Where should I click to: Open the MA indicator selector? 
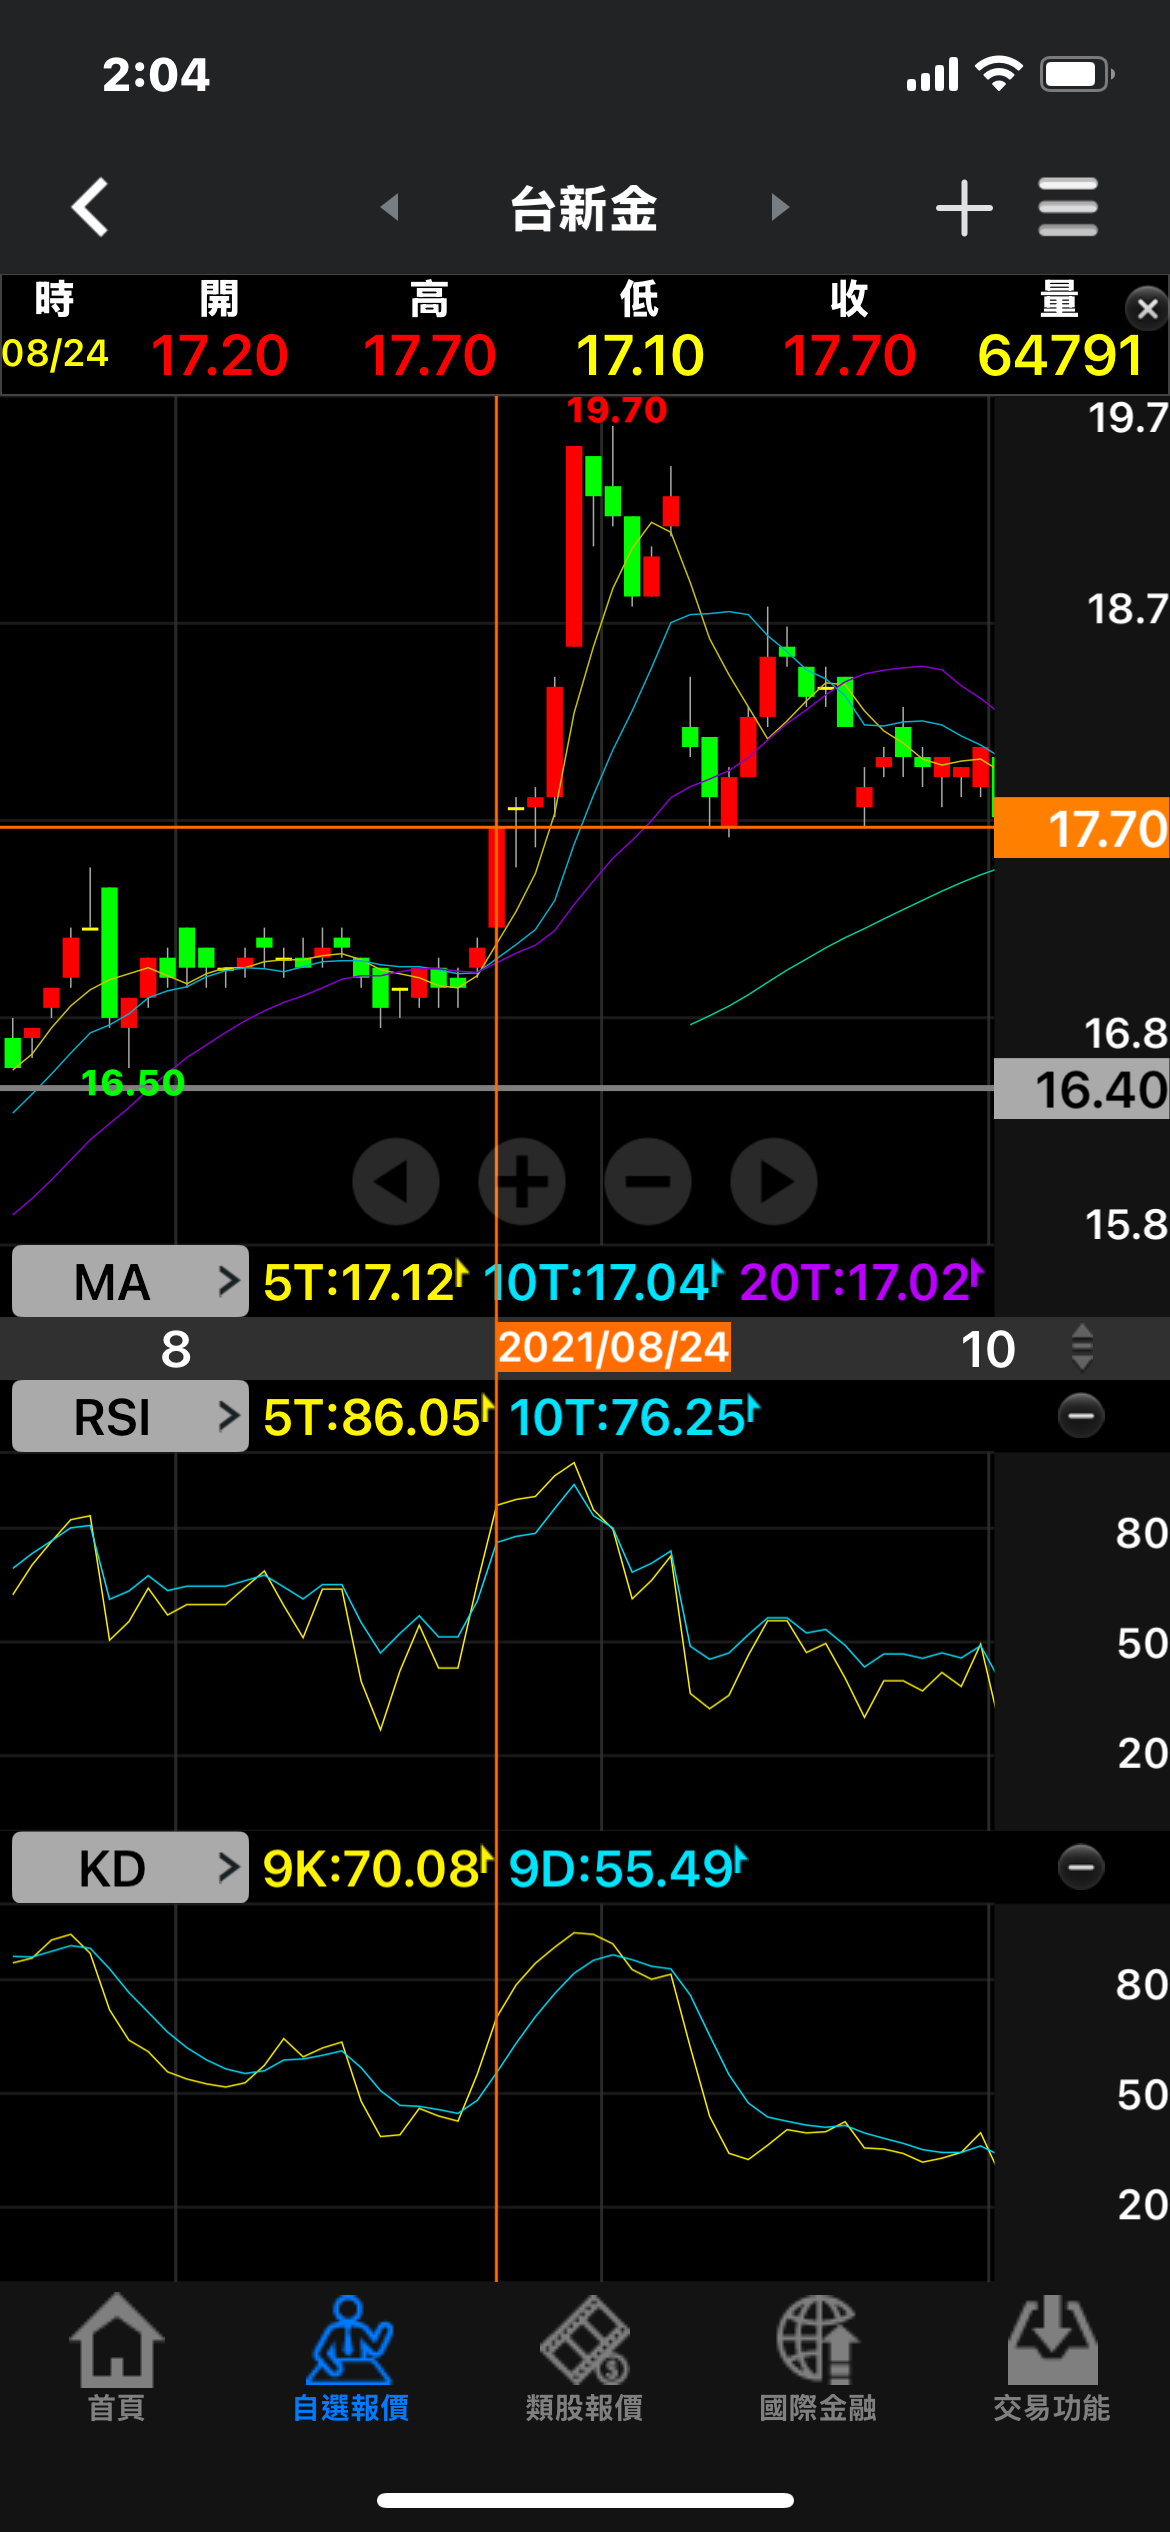point(130,1281)
